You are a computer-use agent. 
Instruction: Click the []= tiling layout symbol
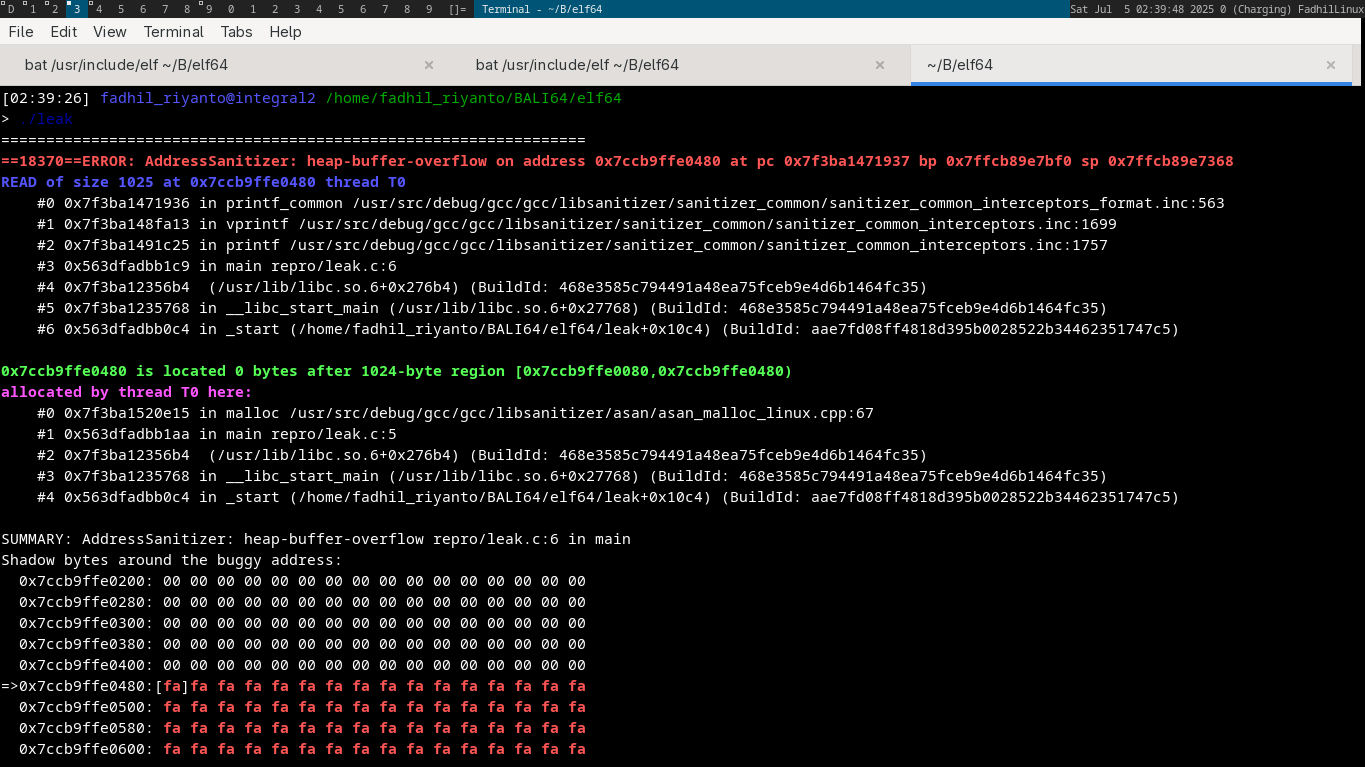pyautogui.click(x=457, y=9)
